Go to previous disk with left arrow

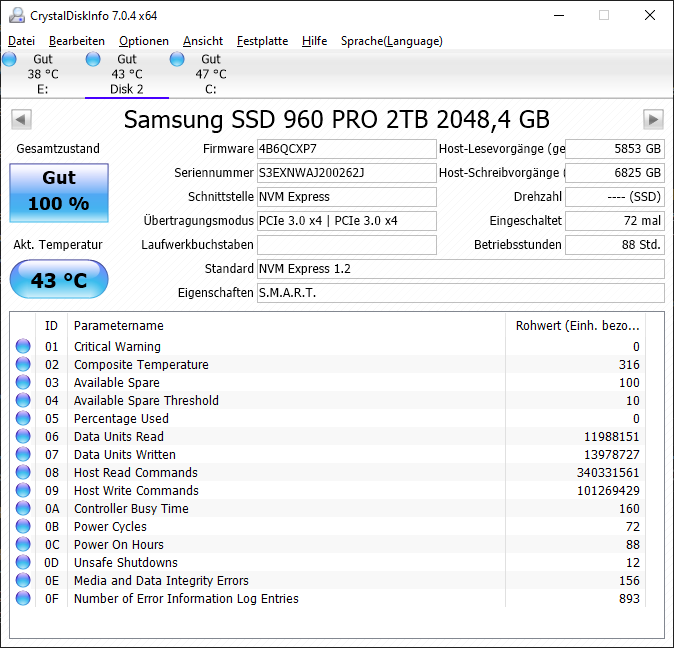(x=20, y=120)
